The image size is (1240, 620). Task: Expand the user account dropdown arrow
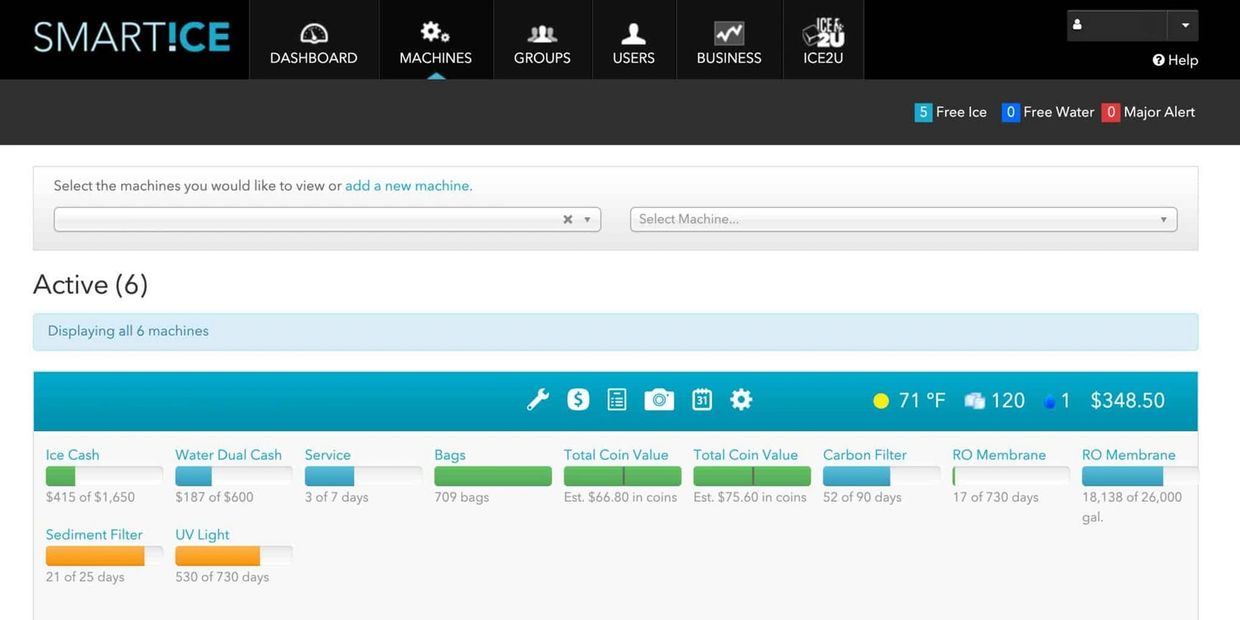click(x=1185, y=25)
